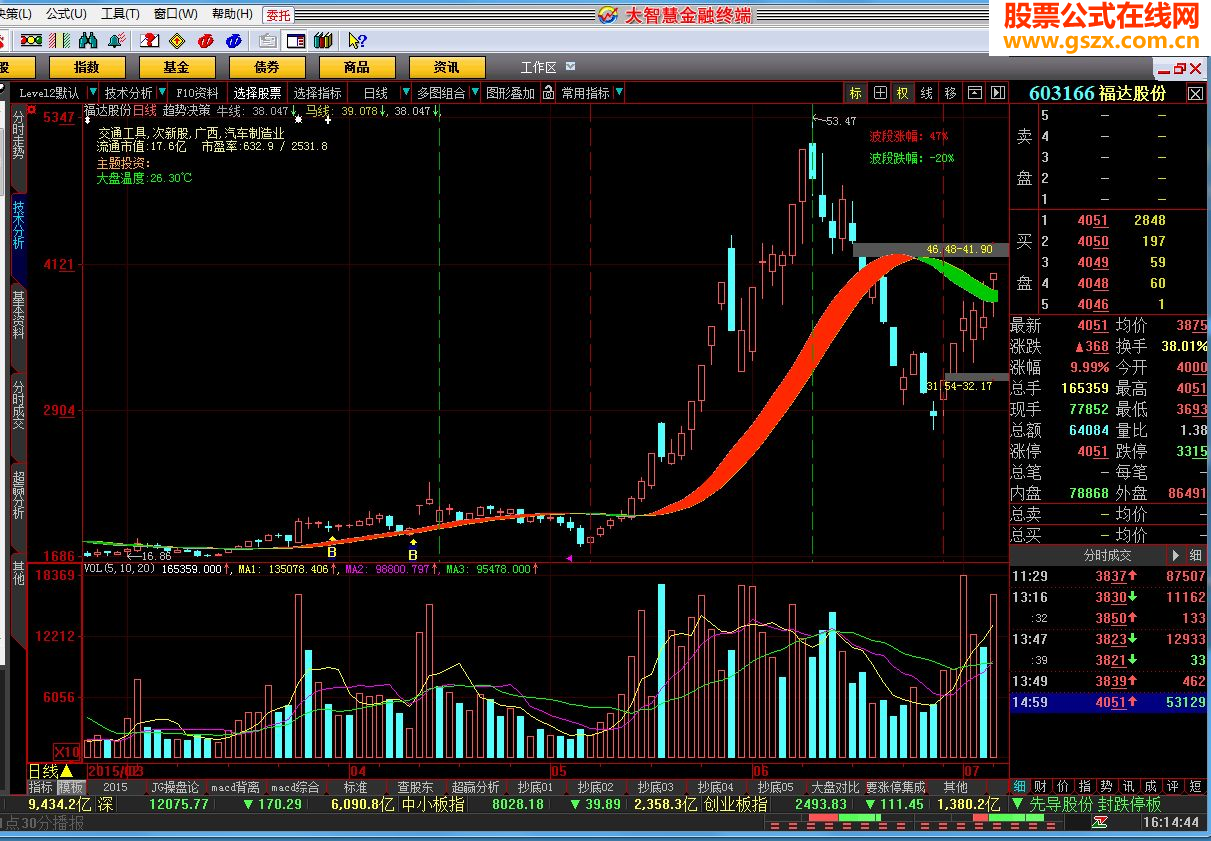Open the 日线 period dropdown arrow
1211x841 pixels.
(x=408, y=93)
